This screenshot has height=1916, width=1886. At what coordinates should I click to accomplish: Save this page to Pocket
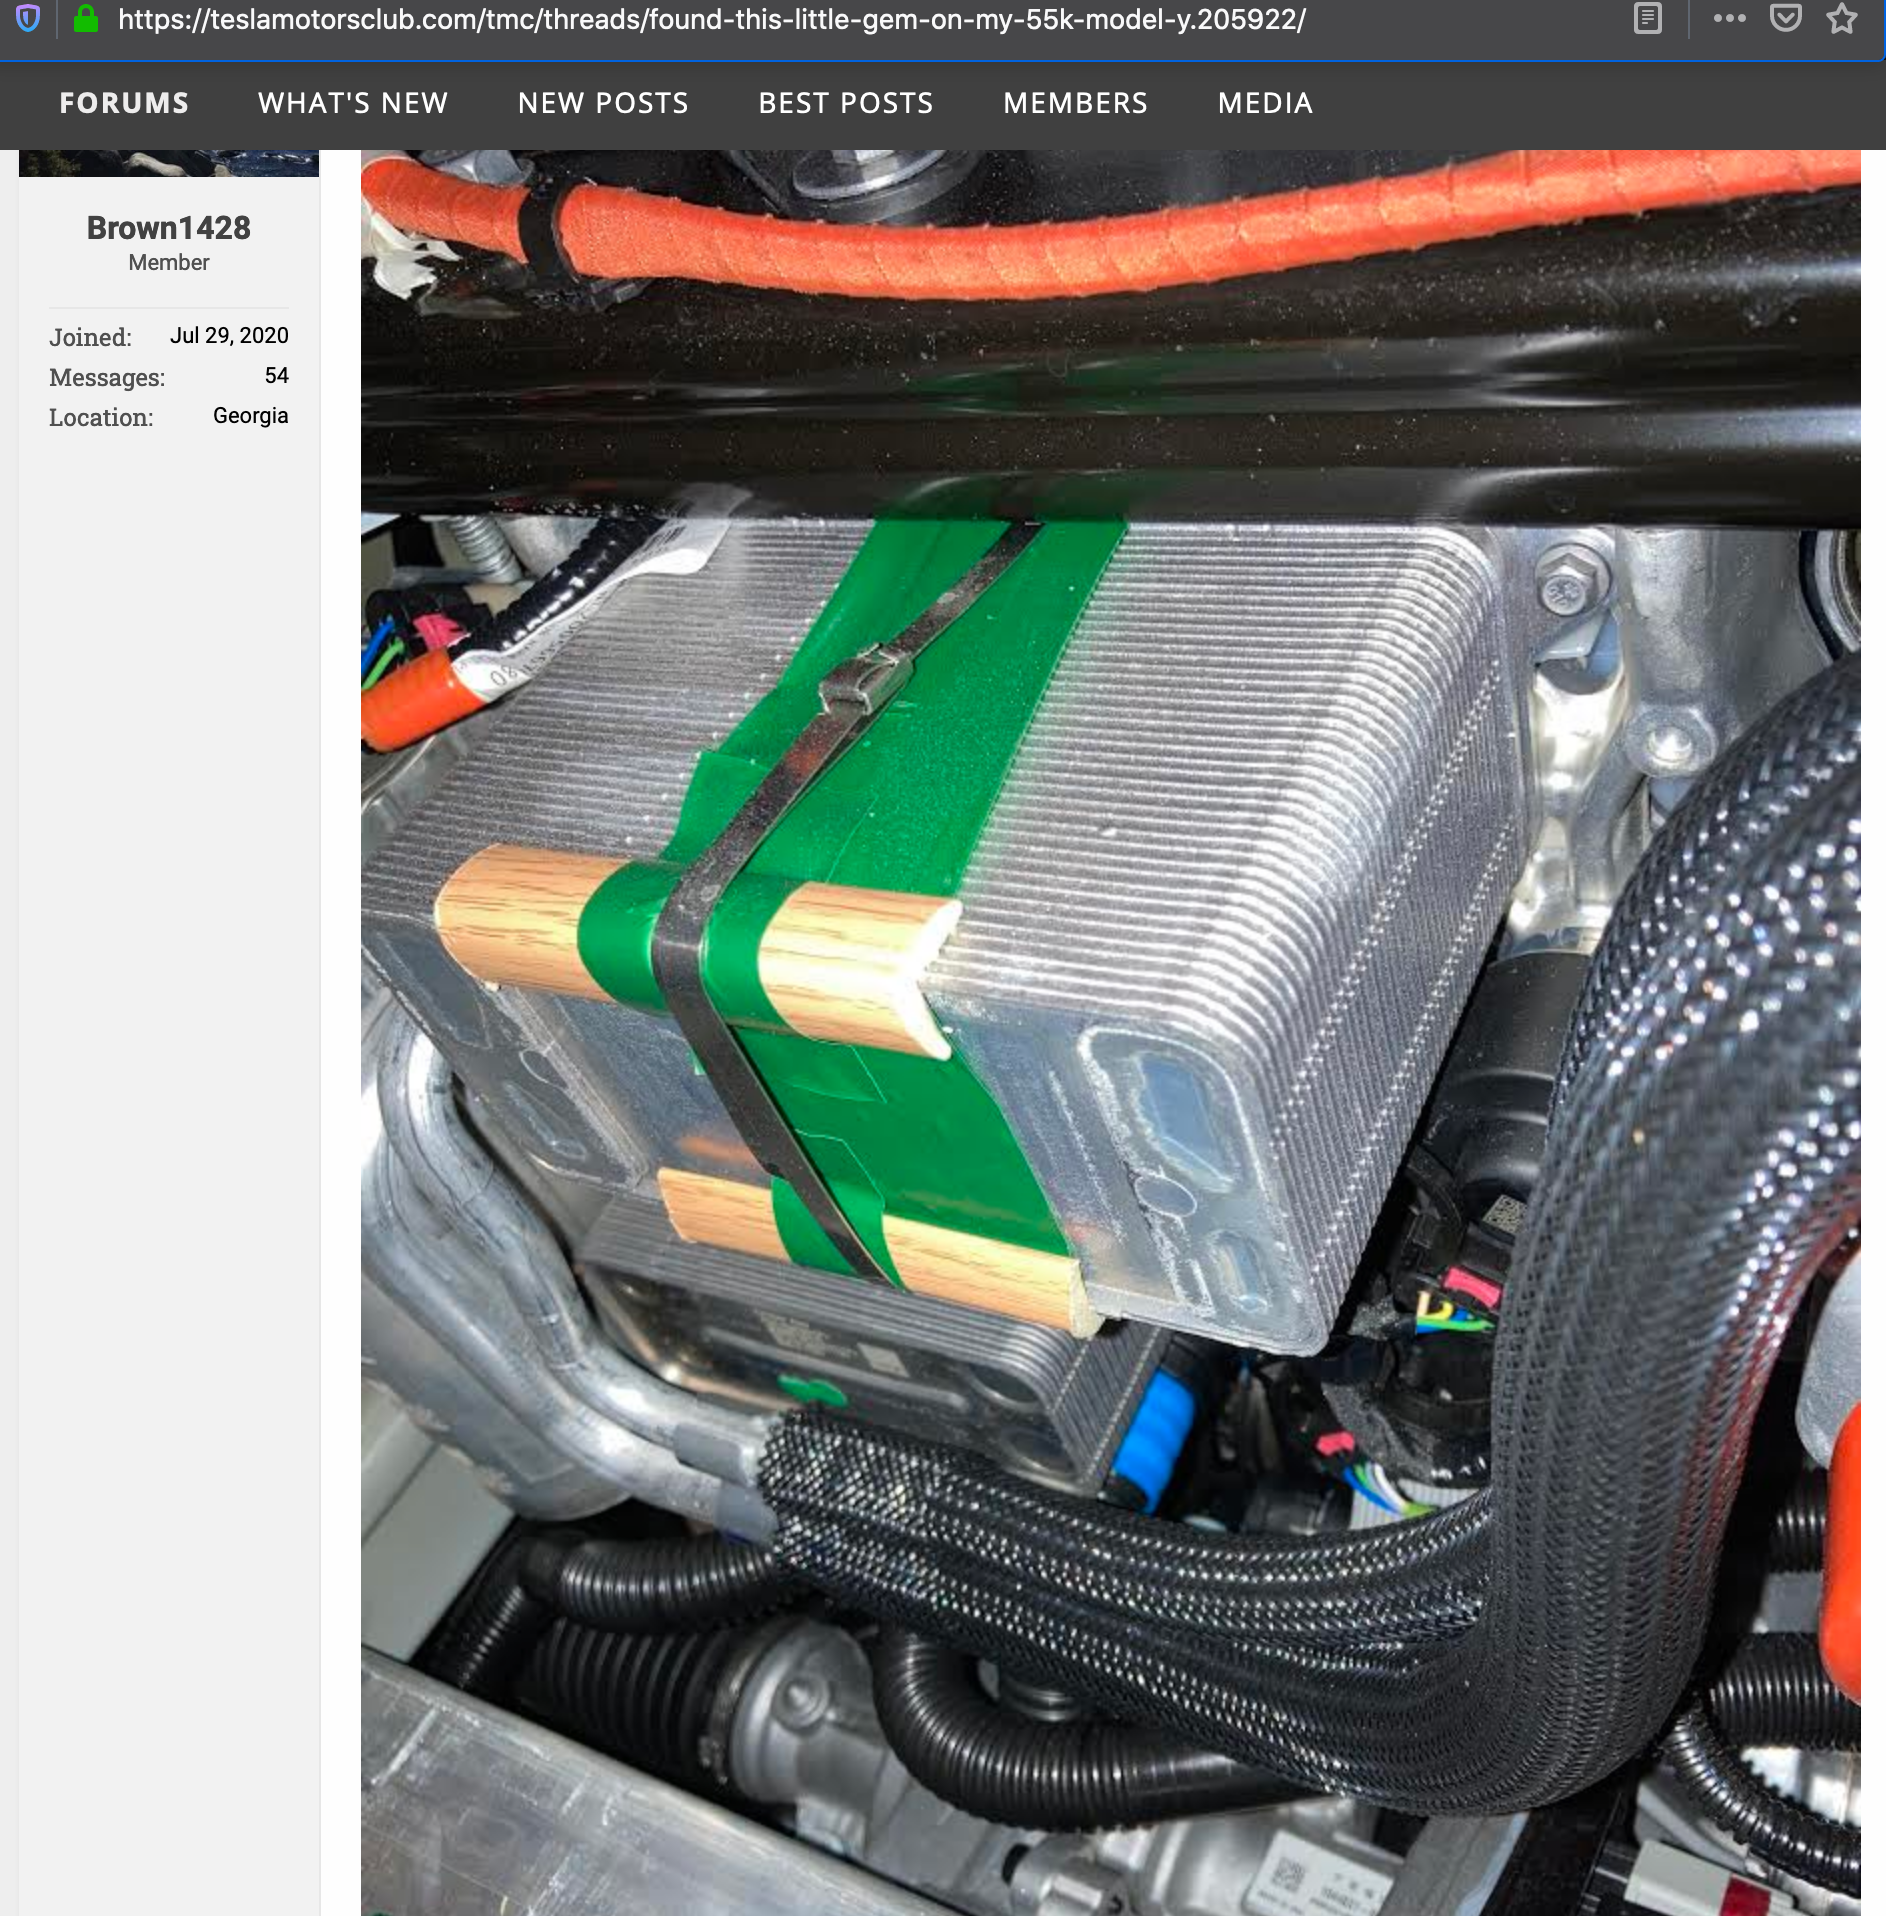(x=1785, y=19)
